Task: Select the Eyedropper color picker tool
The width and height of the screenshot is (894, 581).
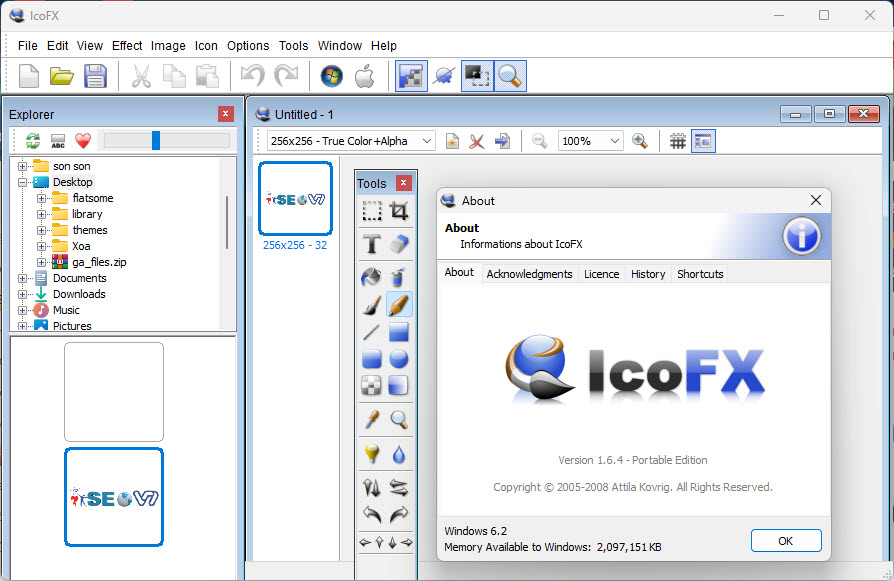Action: pyautogui.click(x=372, y=420)
